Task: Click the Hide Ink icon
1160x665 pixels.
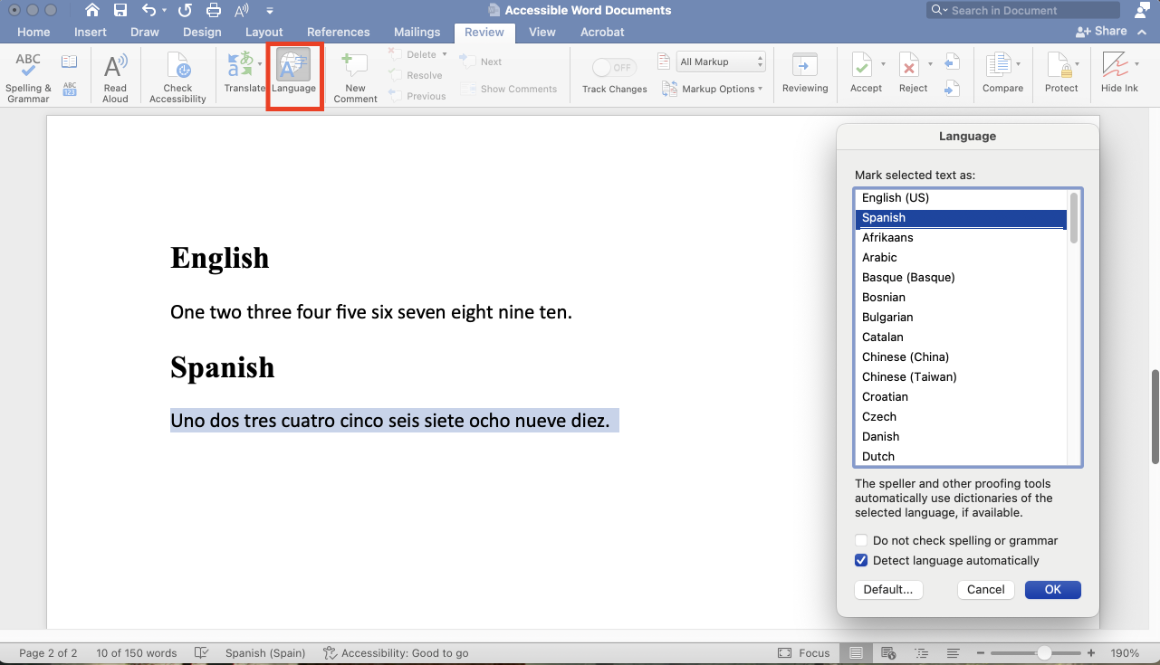Action: 1117,70
